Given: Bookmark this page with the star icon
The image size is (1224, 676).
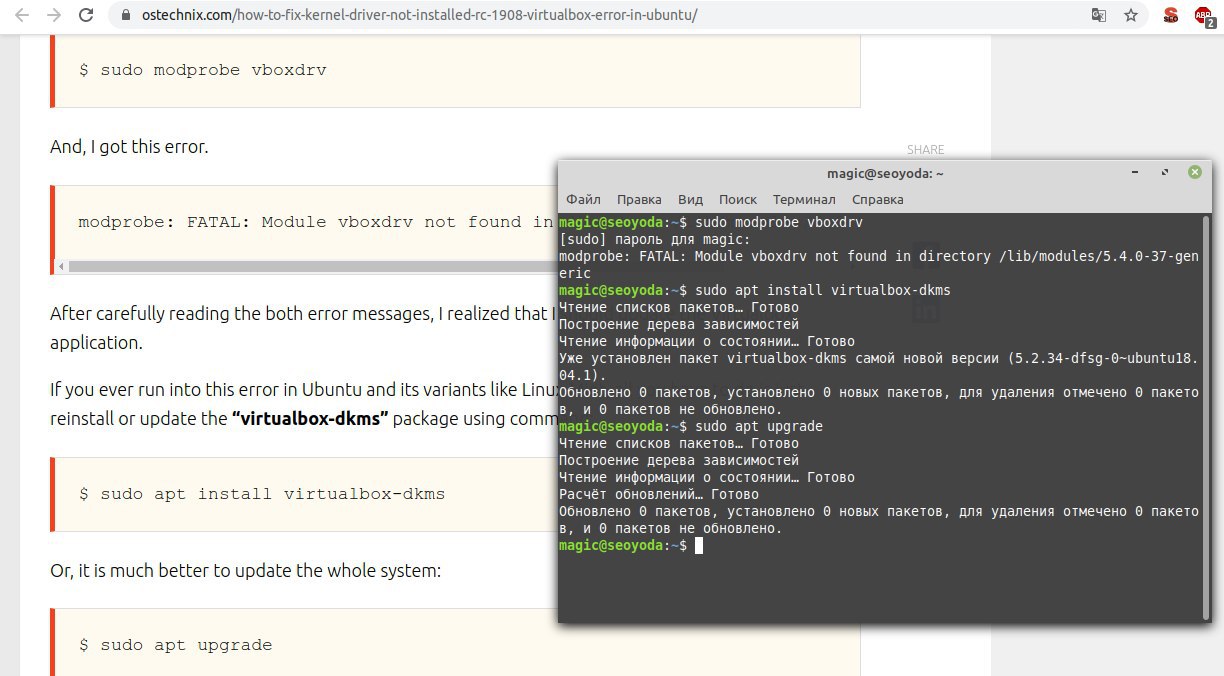Looking at the screenshot, I should coord(1131,16).
